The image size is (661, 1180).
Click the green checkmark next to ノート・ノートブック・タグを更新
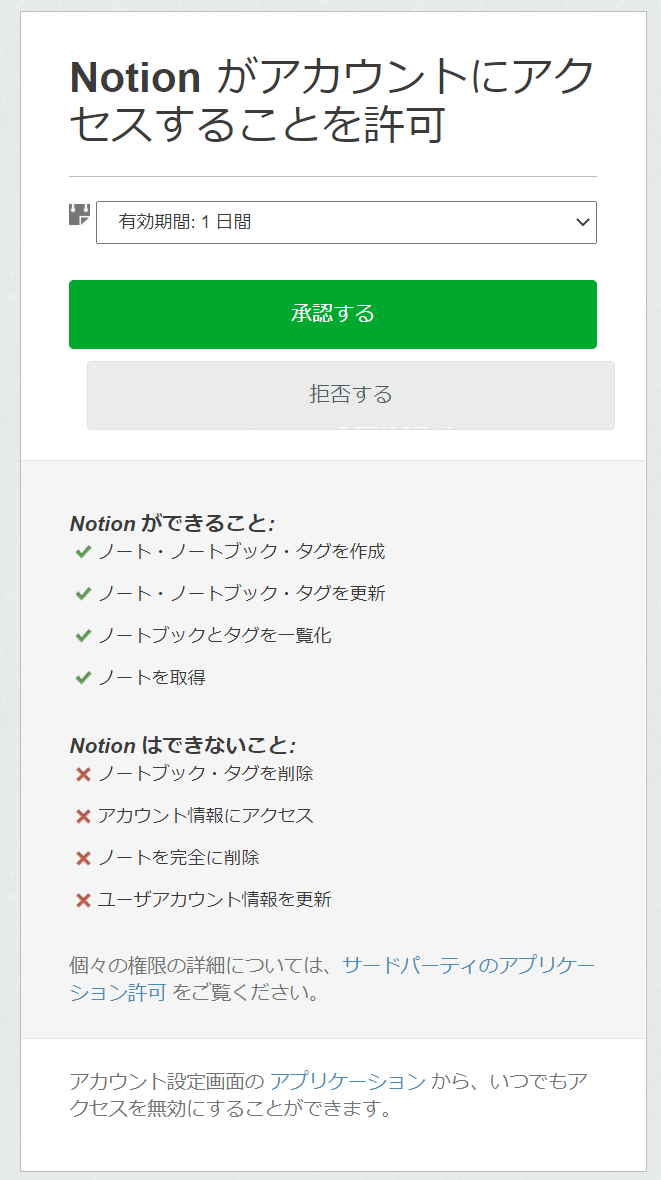[83, 595]
